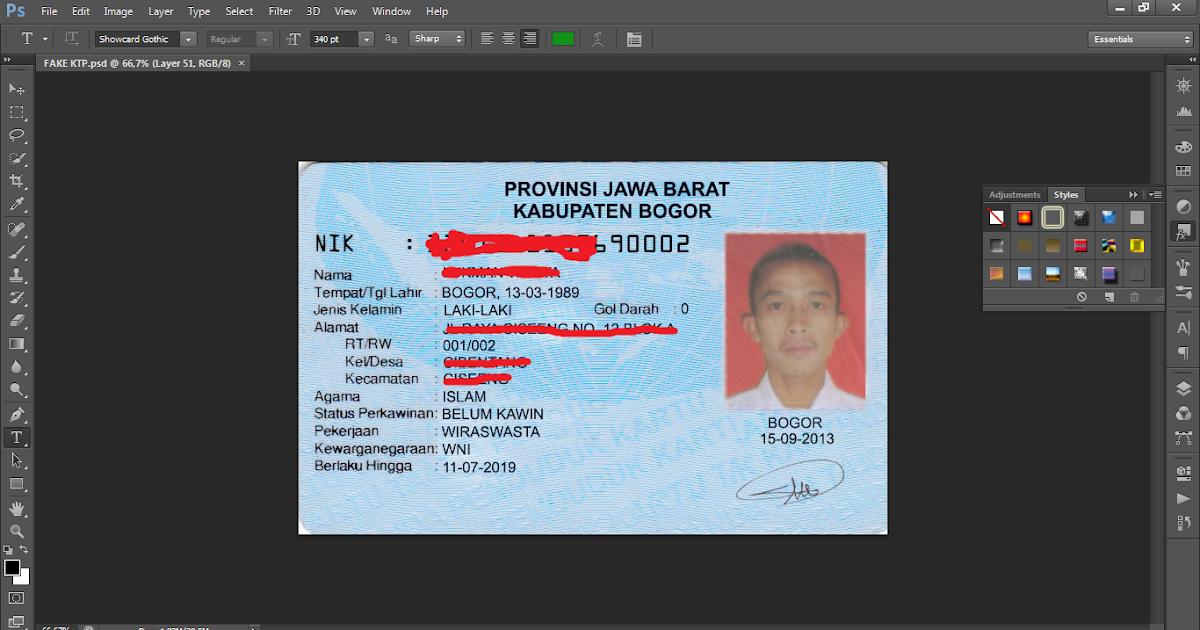Viewport: 1200px width, 630px height.
Task: Select the Pen tool
Action: point(17,415)
